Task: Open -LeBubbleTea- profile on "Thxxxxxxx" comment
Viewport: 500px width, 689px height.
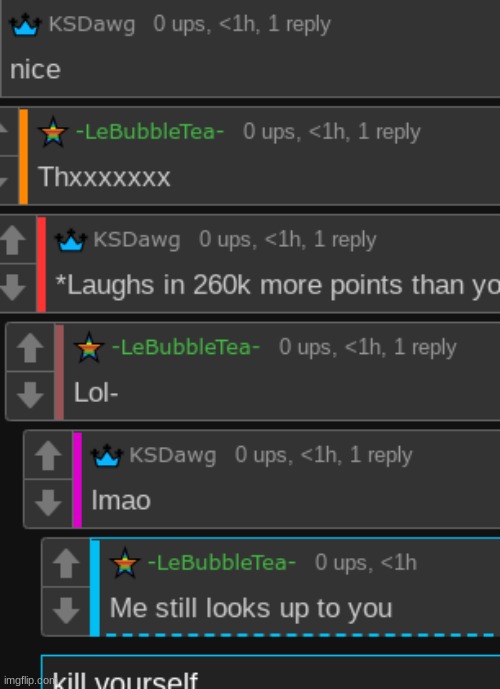Action: click(x=150, y=131)
